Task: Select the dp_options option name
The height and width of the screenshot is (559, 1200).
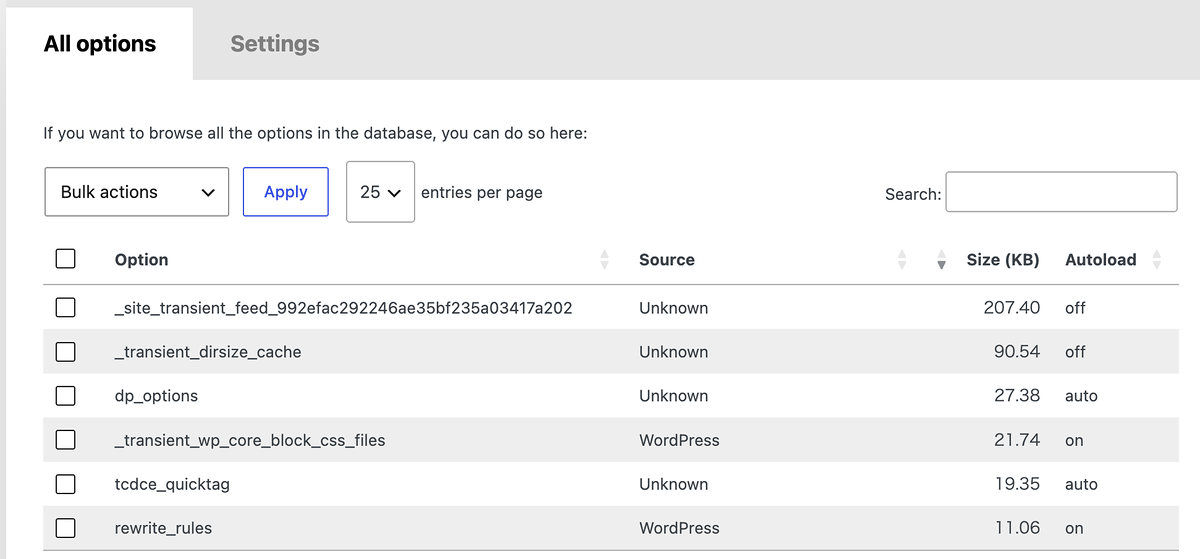Action: [x=156, y=396]
